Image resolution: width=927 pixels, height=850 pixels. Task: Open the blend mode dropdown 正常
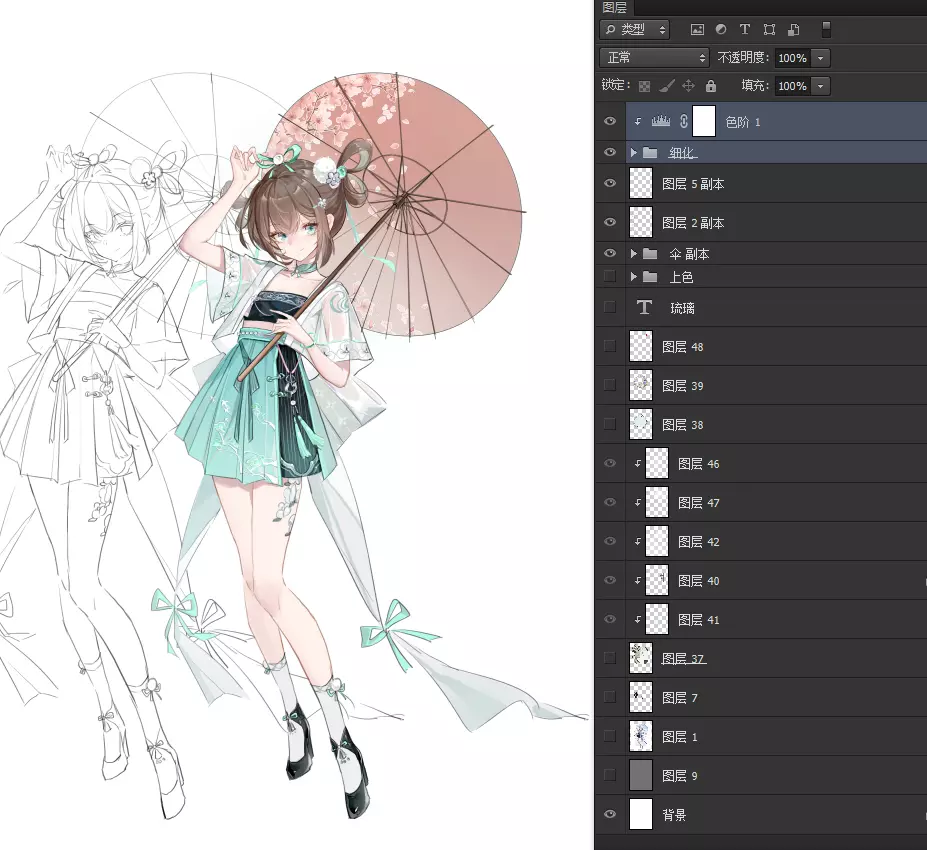coord(654,58)
